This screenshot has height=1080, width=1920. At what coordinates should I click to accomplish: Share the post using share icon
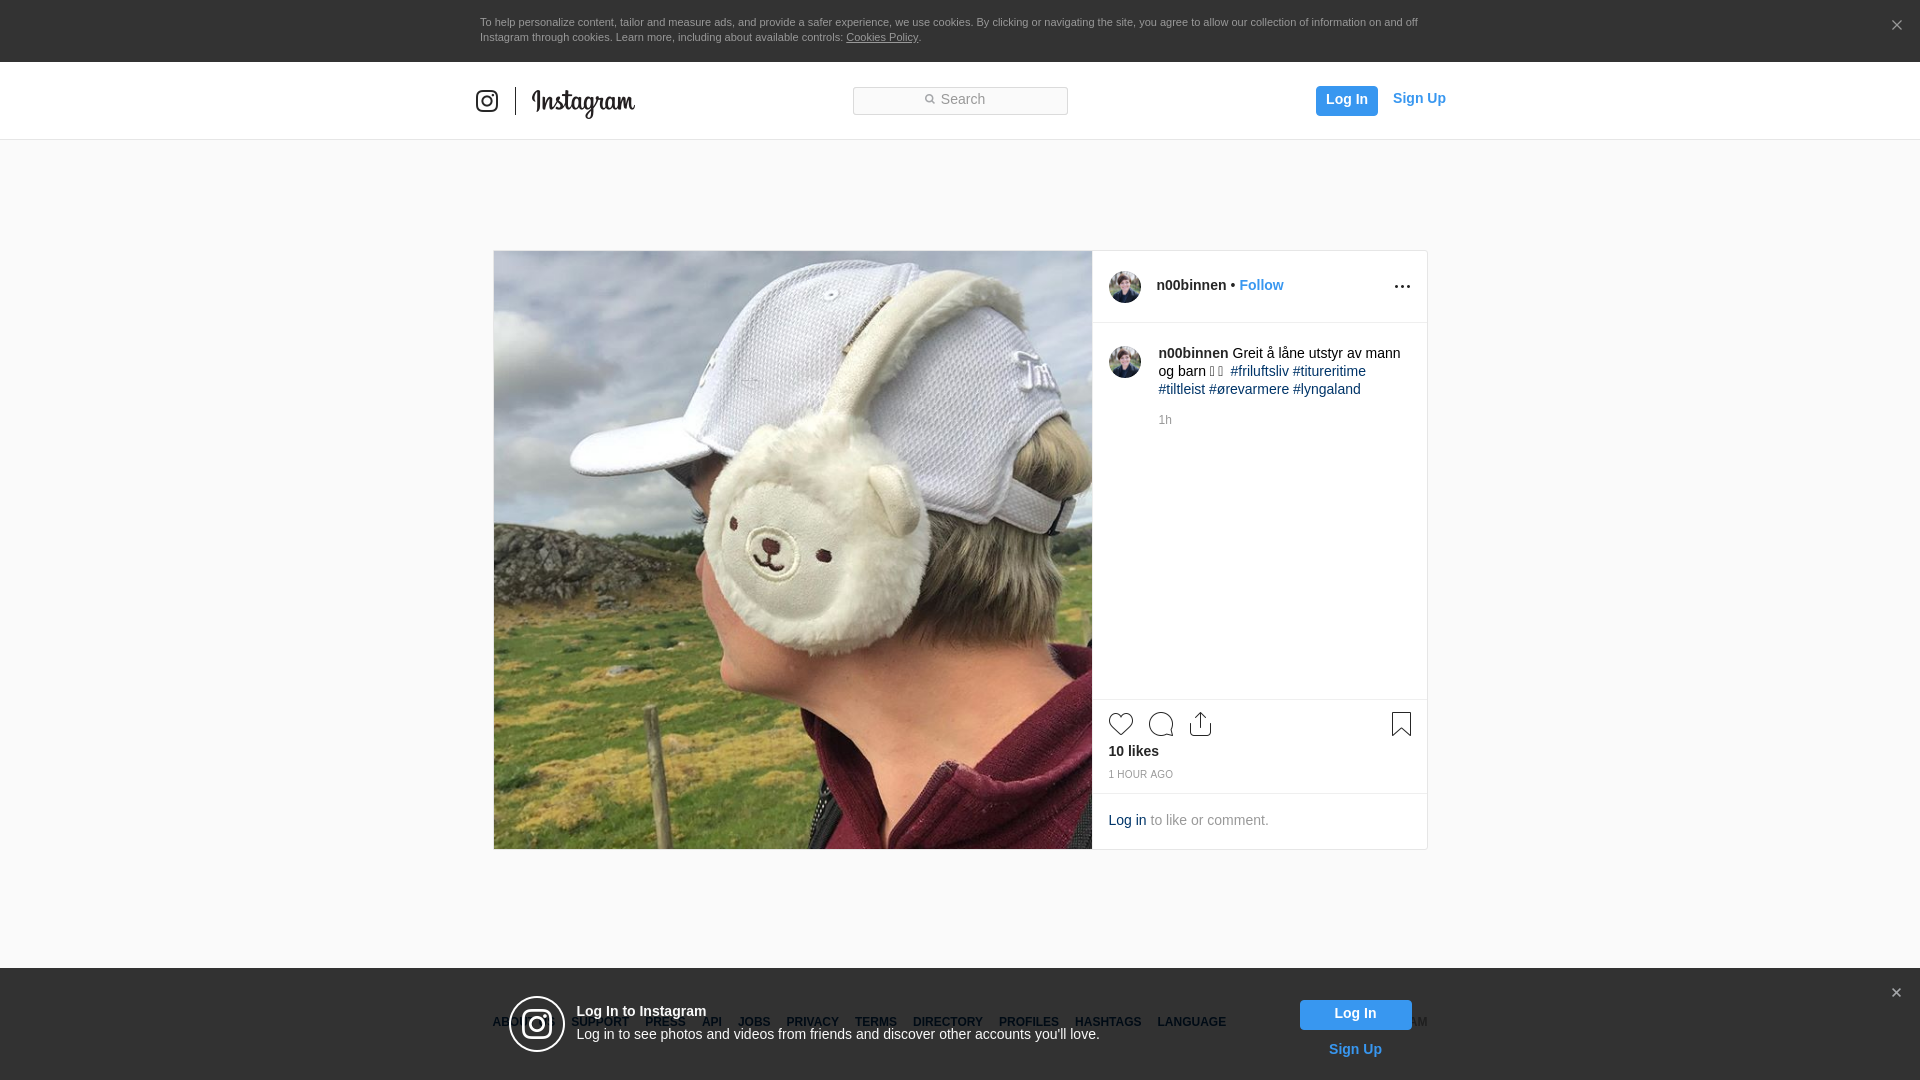click(x=1200, y=724)
